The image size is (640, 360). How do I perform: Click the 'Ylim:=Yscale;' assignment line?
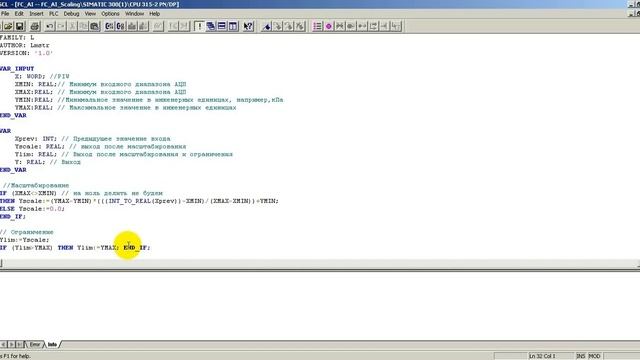point(24,240)
